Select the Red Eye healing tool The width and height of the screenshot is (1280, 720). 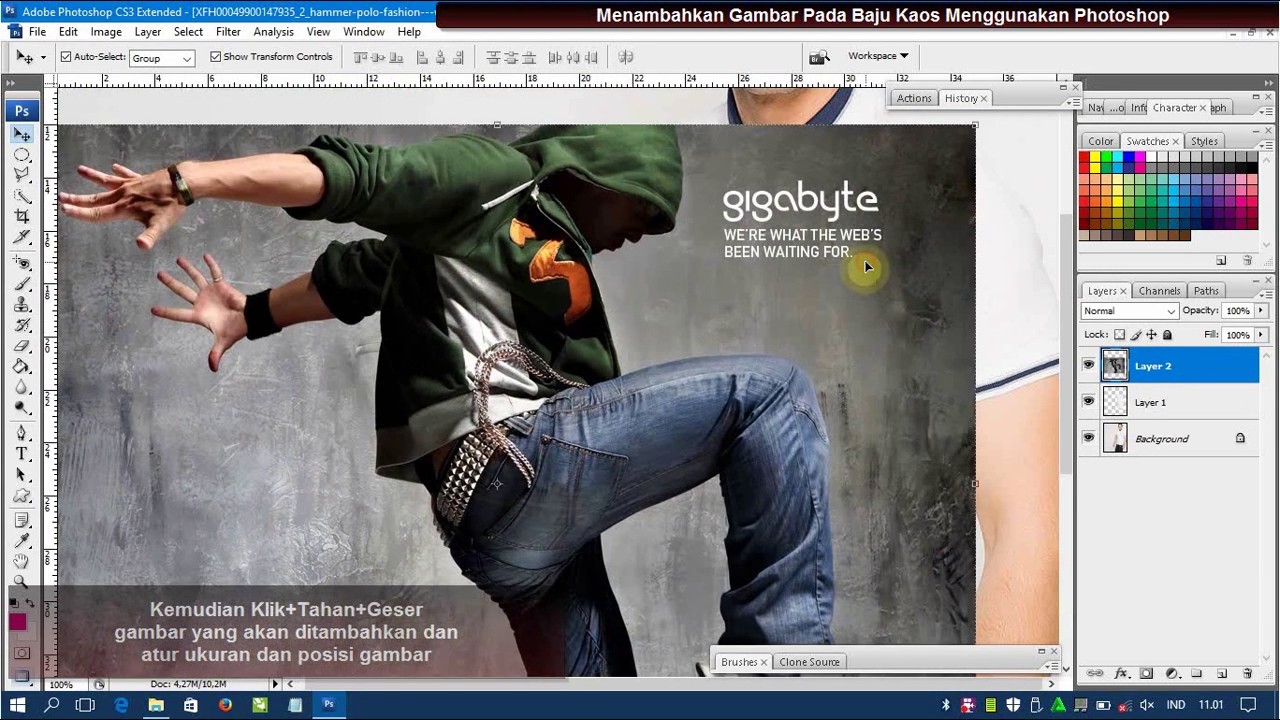coord(22,263)
